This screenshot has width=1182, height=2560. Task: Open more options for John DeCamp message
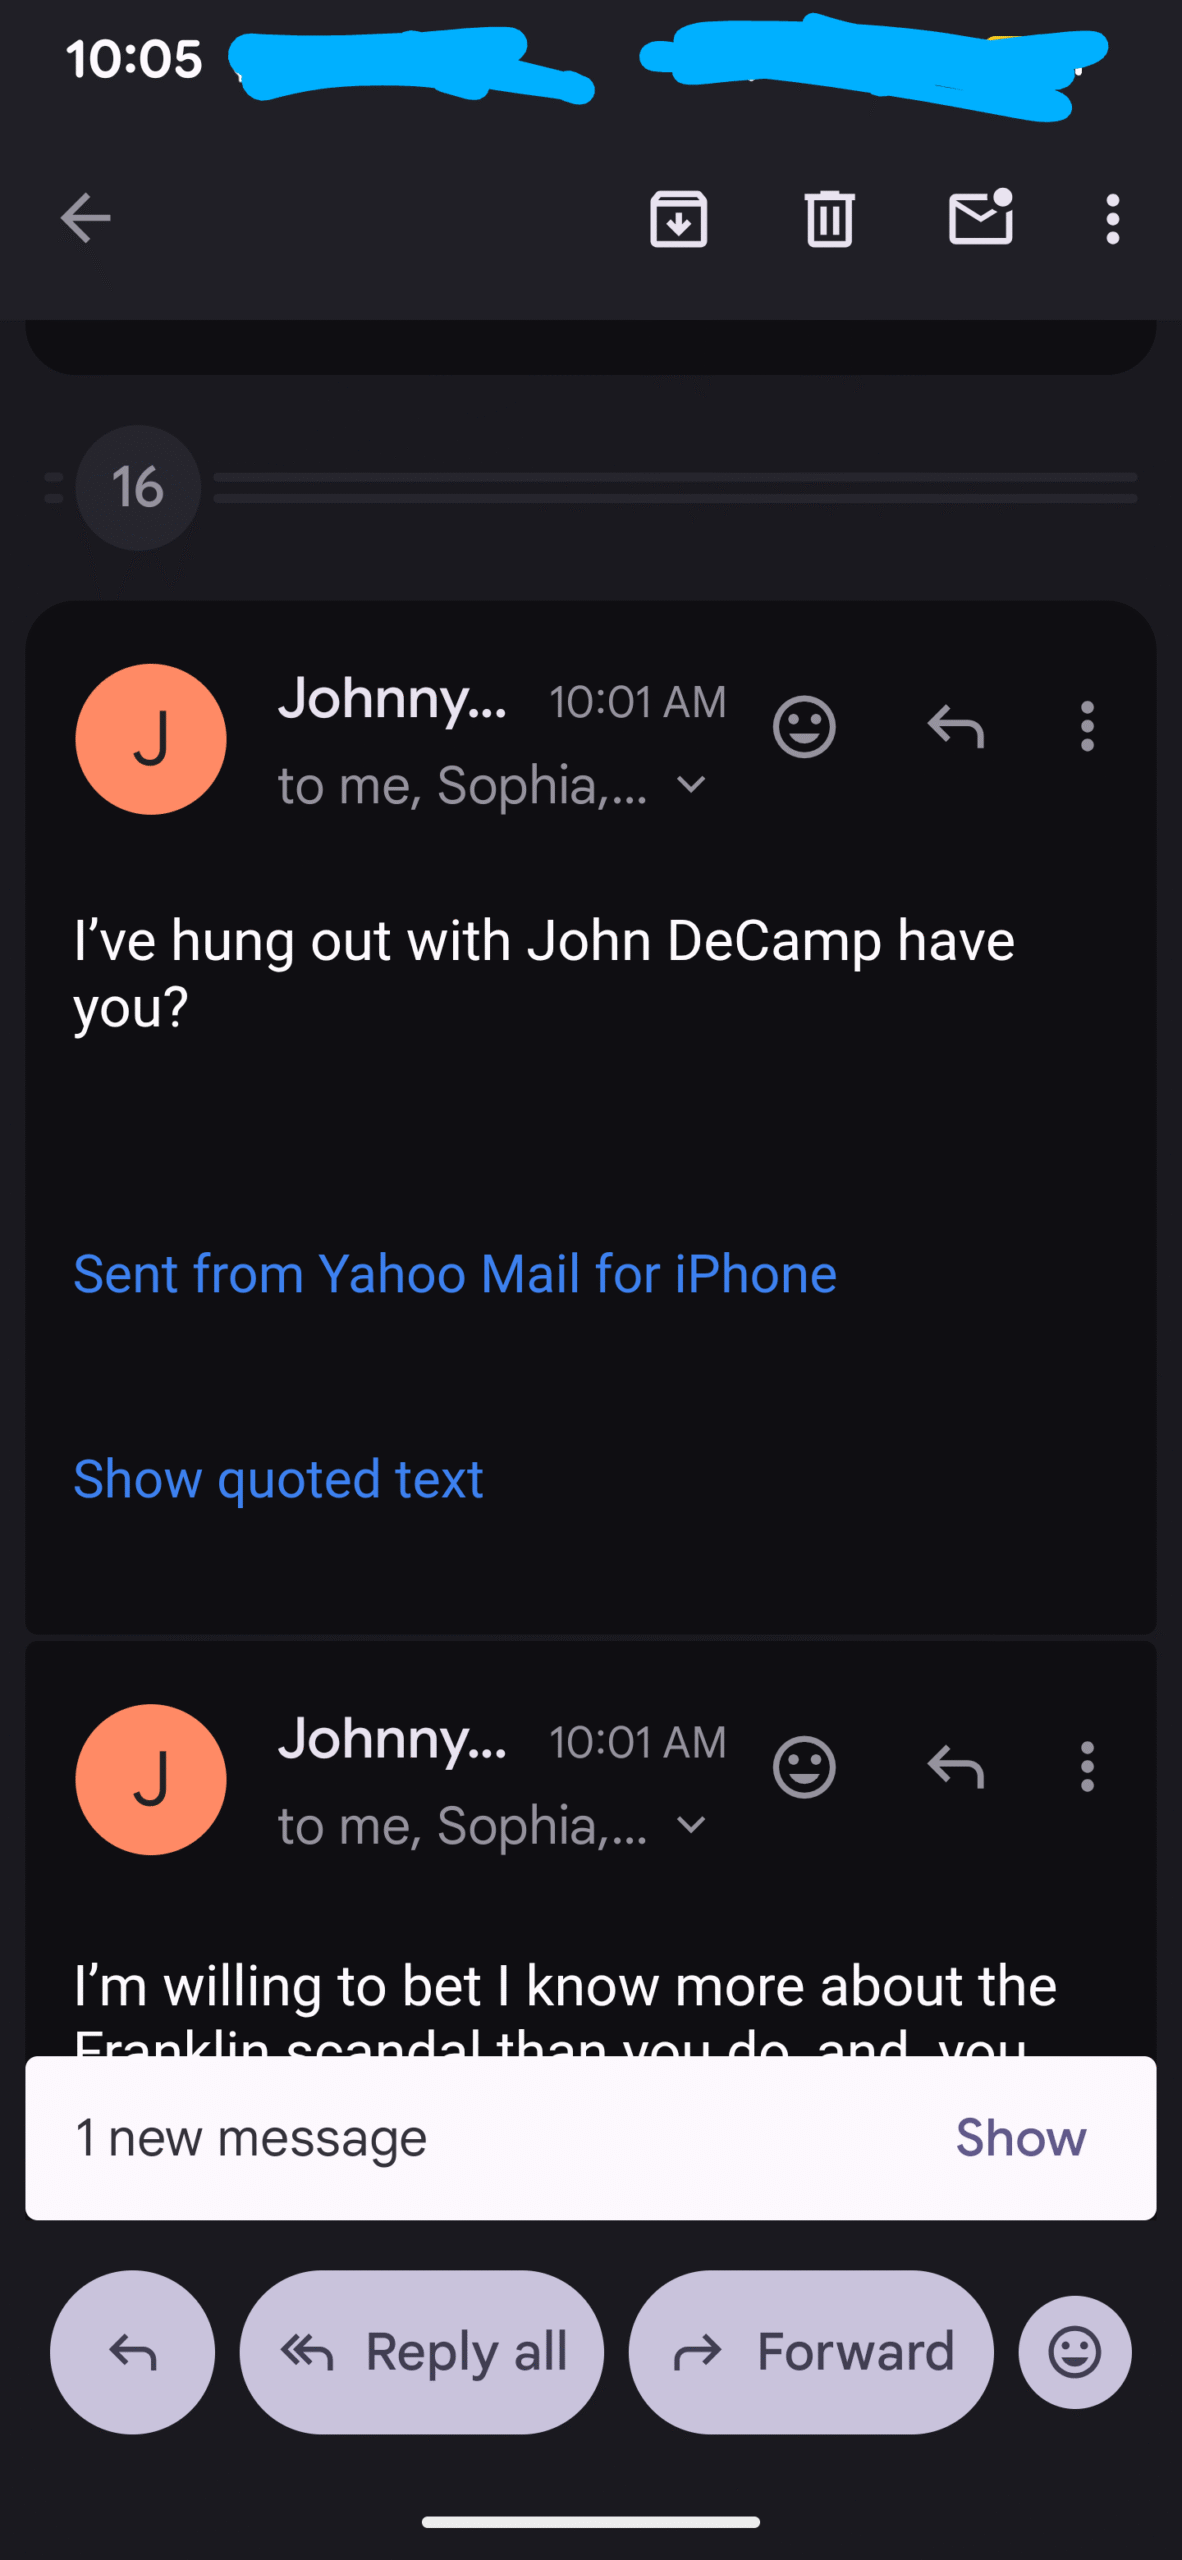coord(1087,727)
